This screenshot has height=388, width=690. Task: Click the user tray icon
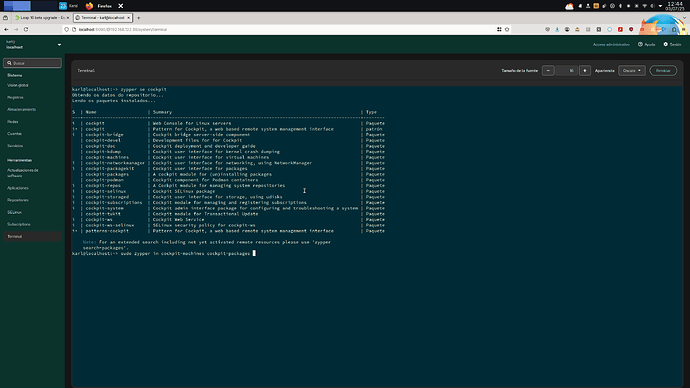coord(587,6)
